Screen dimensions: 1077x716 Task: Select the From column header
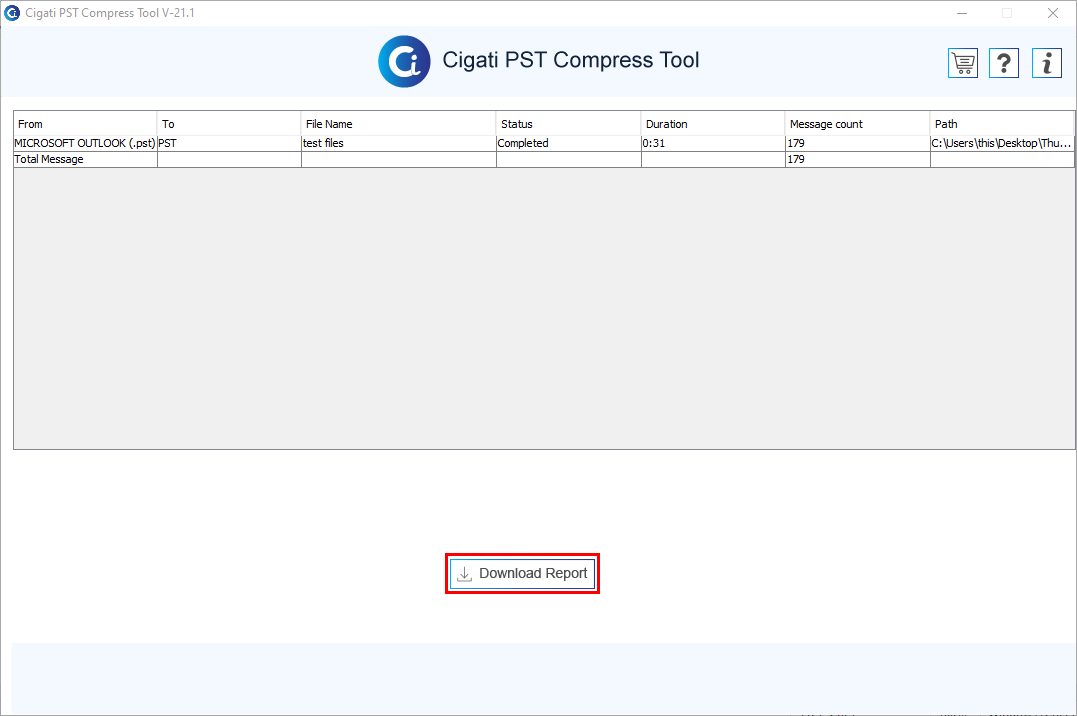(85, 124)
